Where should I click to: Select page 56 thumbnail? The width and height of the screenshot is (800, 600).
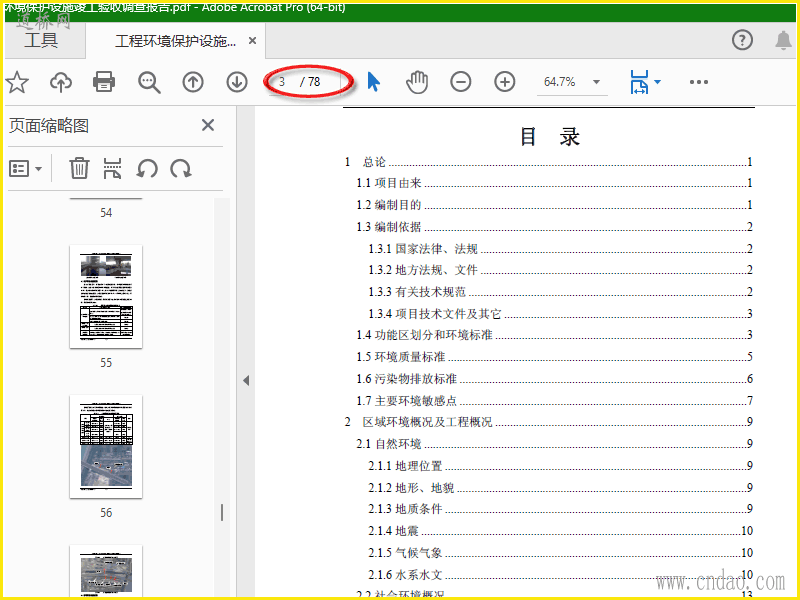[x=106, y=446]
